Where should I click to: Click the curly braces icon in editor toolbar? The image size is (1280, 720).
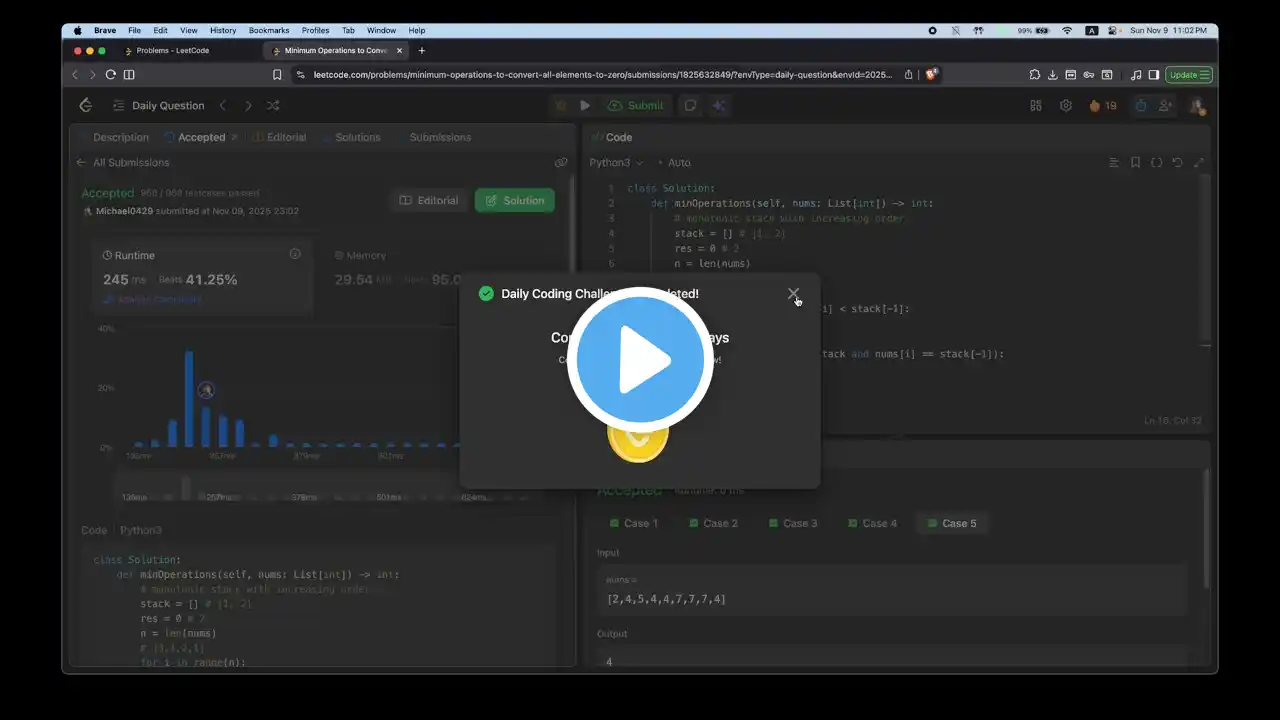click(1157, 162)
